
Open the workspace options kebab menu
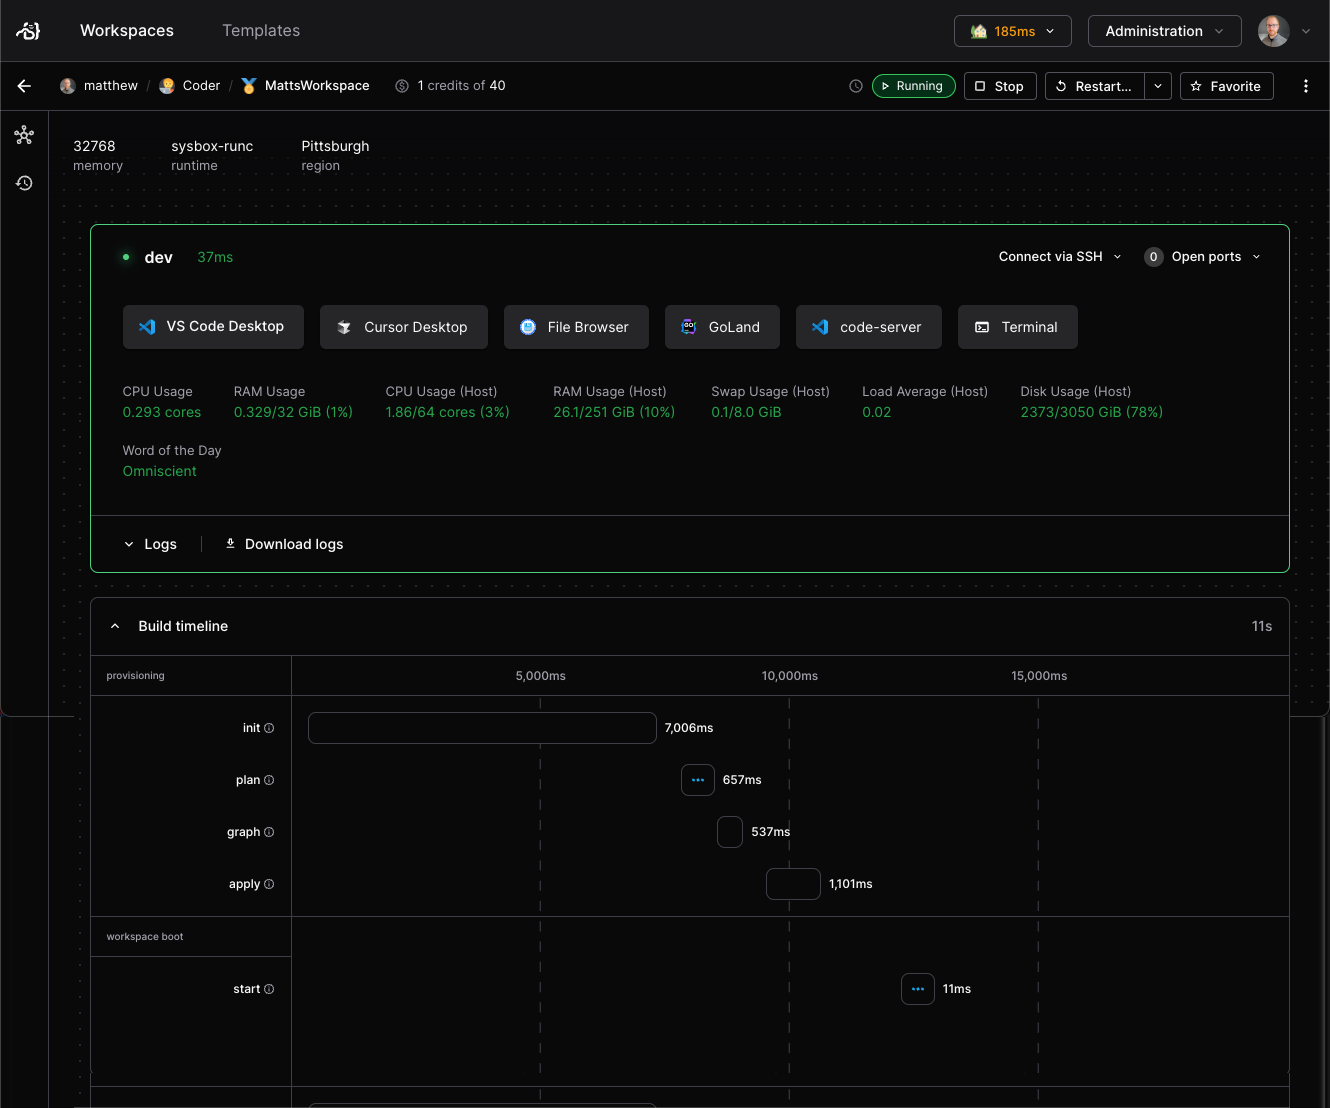tap(1306, 86)
